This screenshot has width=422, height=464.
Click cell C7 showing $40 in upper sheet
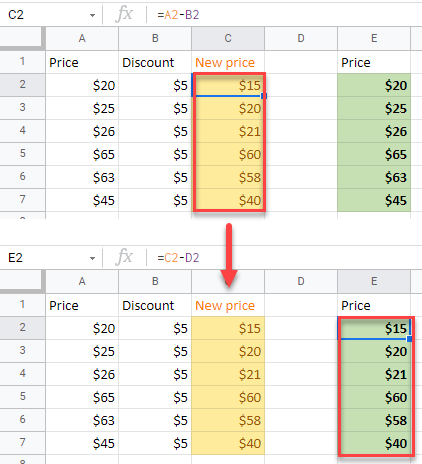pyautogui.click(x=228, y=200)
